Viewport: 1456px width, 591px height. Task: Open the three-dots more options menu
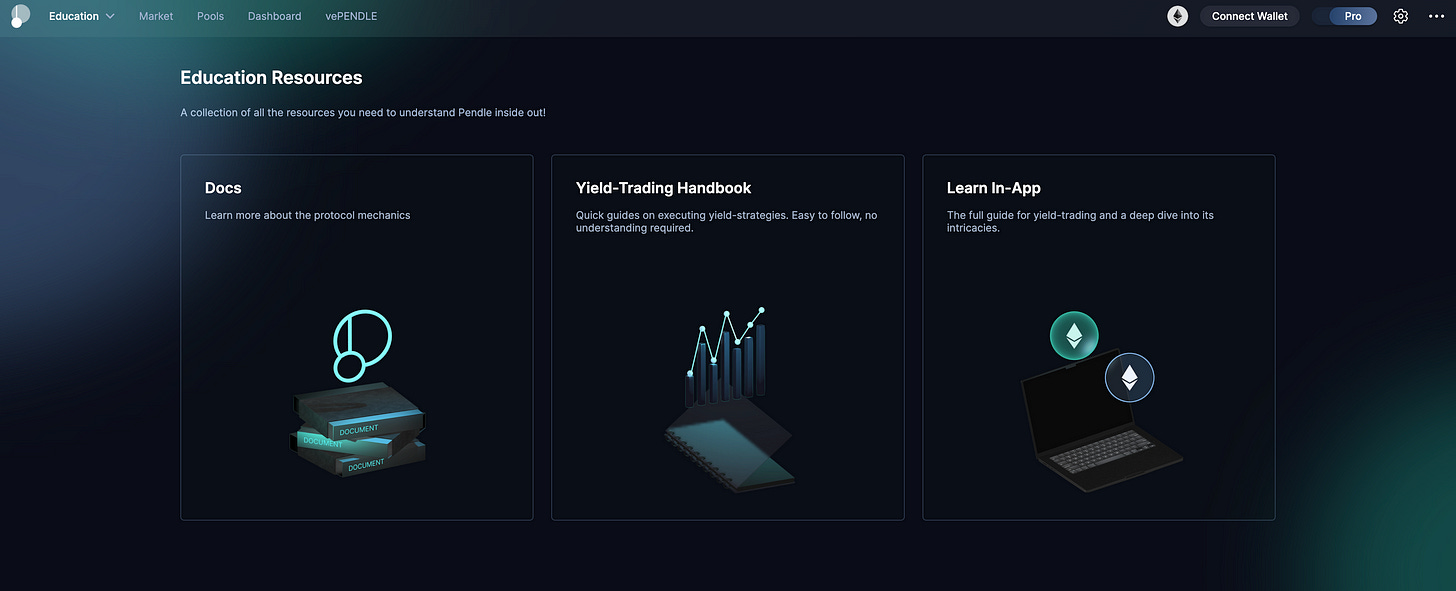pos(1436,16)
